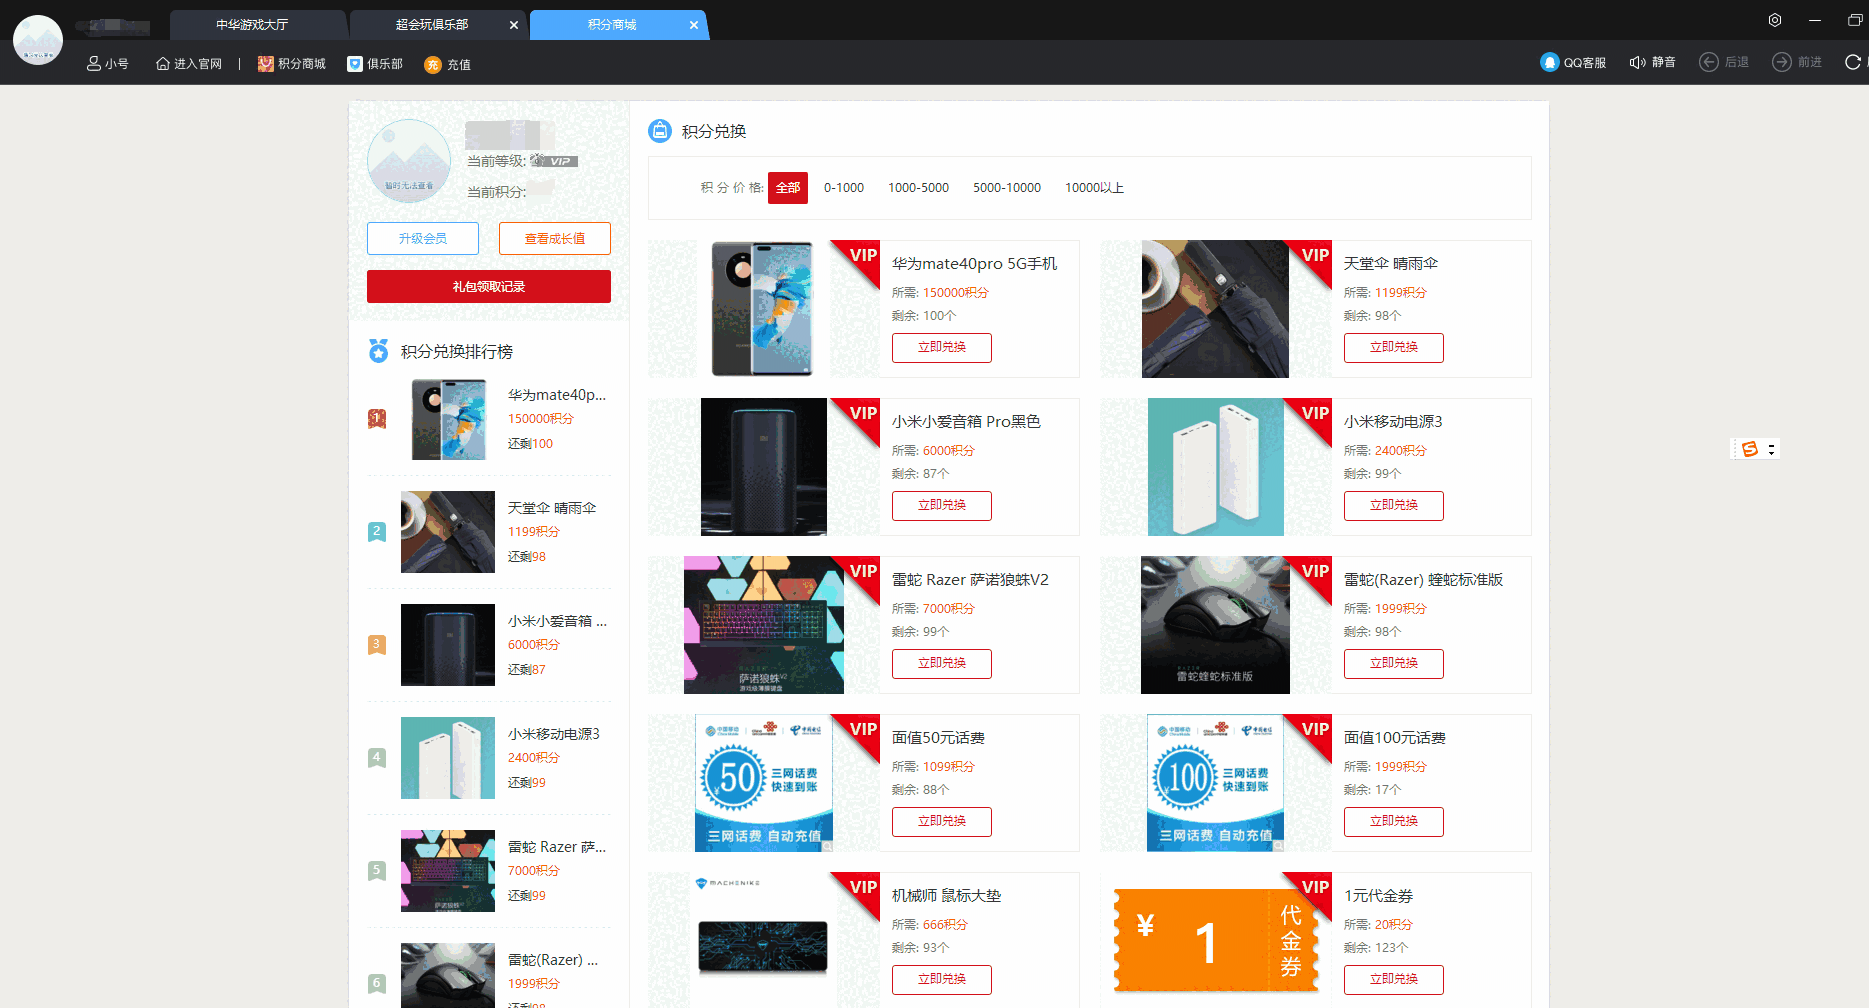Open the Huawei mate40pro product image in the grid
This screenshot has height=1008, width=1869.
(x=763, y=309)
